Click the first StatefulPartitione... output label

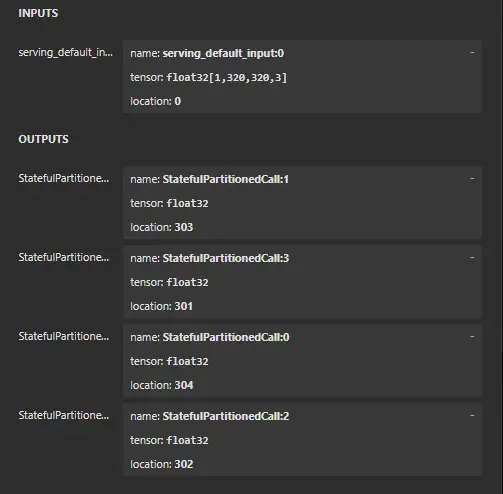click(64, 178)
